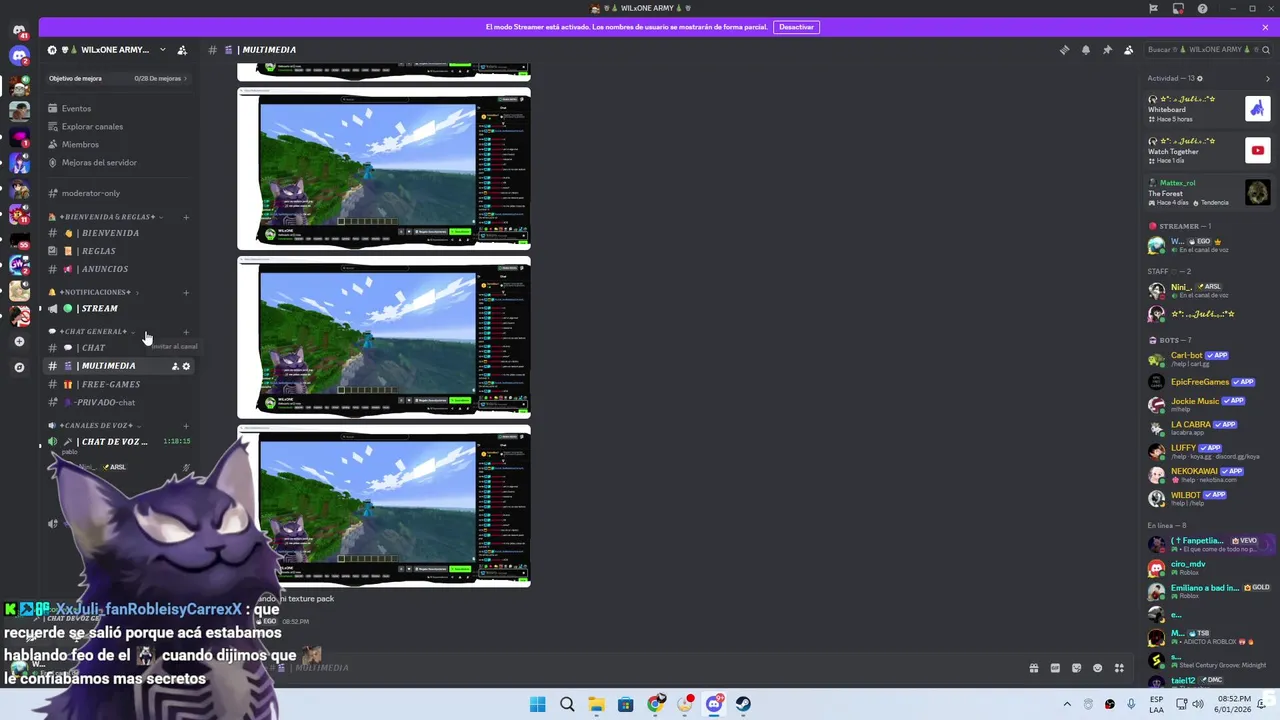Image resolution: width=1280 pixels, height=720 pixels.
Task: Select the BIENVENIDA channel
Action: point(118,233)
